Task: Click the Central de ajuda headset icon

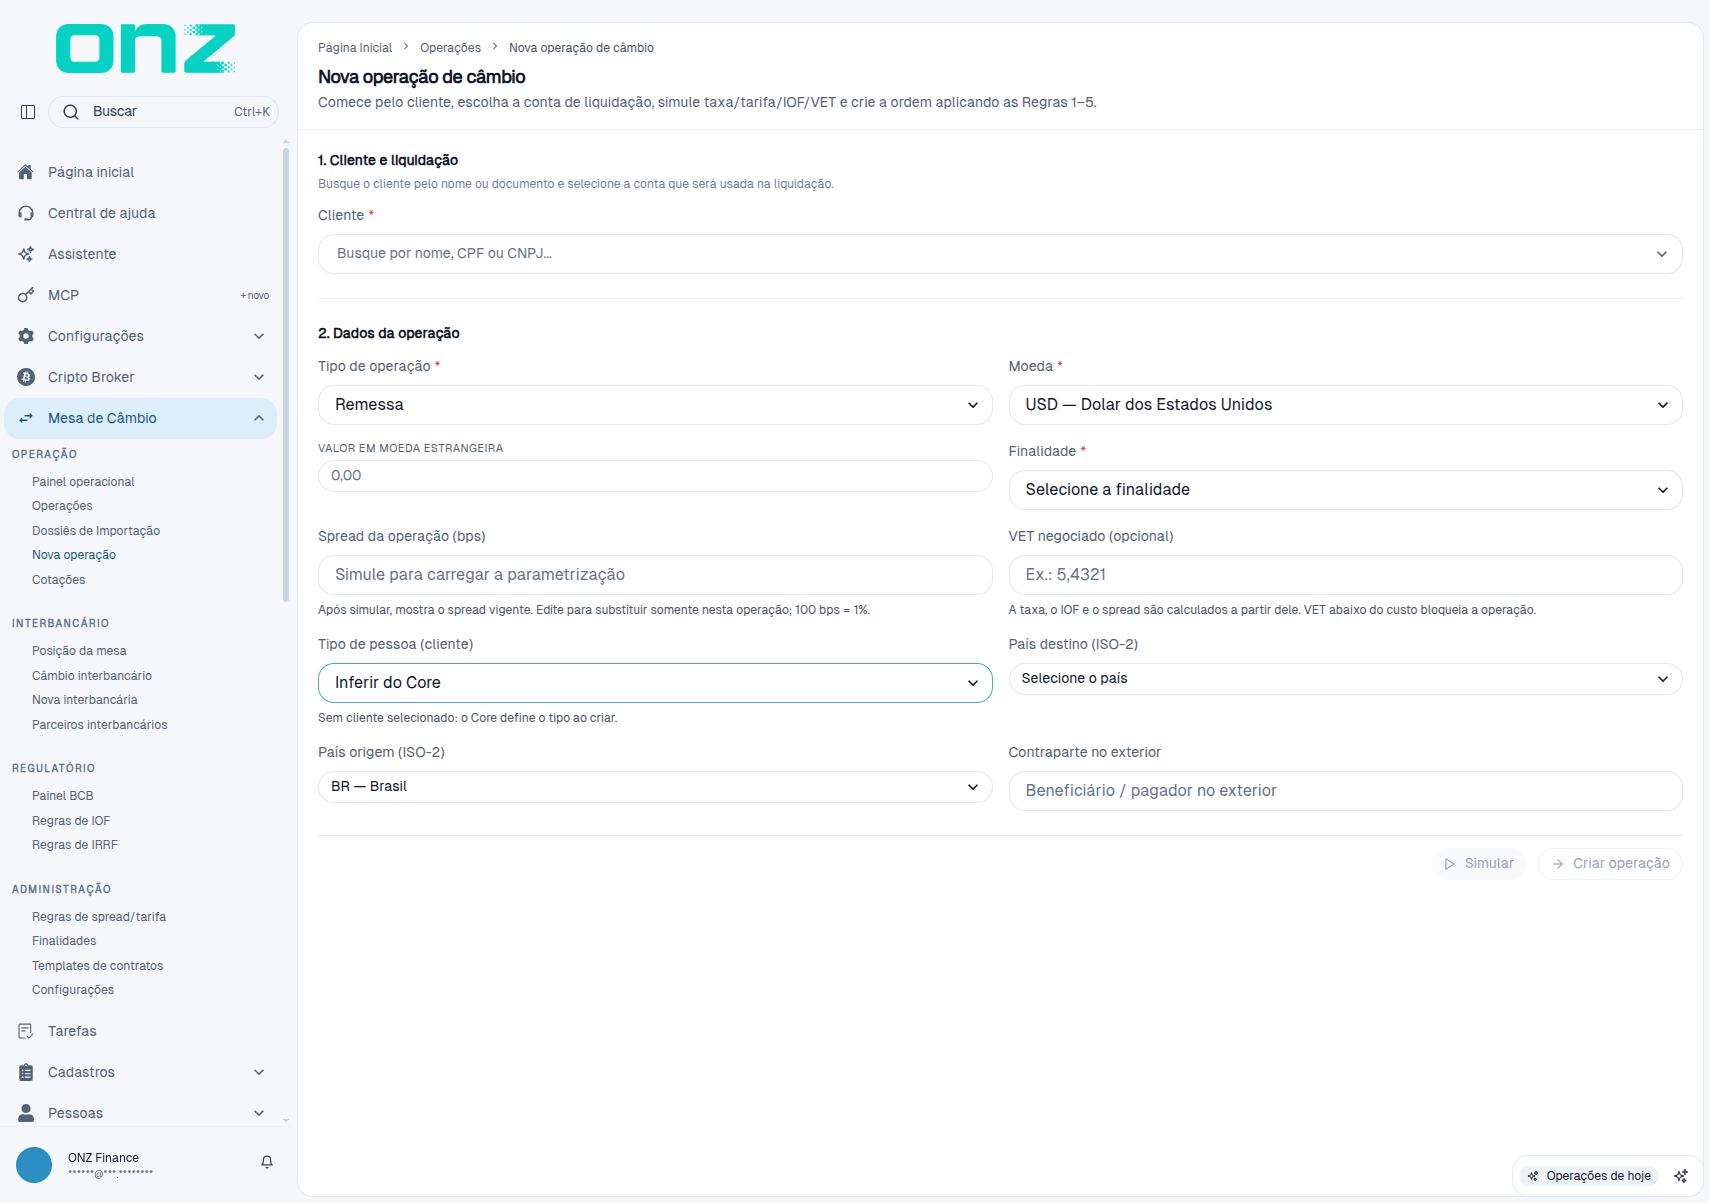Action: tap(26, 213)
